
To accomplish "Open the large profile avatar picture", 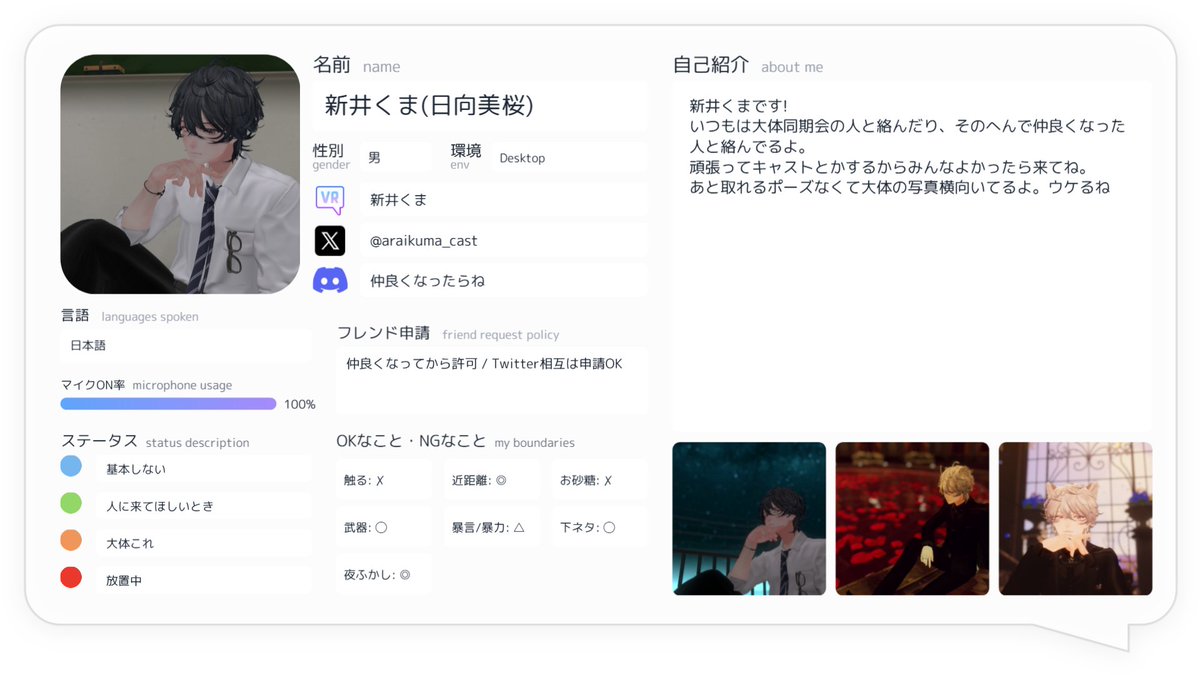I will pos(180,174).
